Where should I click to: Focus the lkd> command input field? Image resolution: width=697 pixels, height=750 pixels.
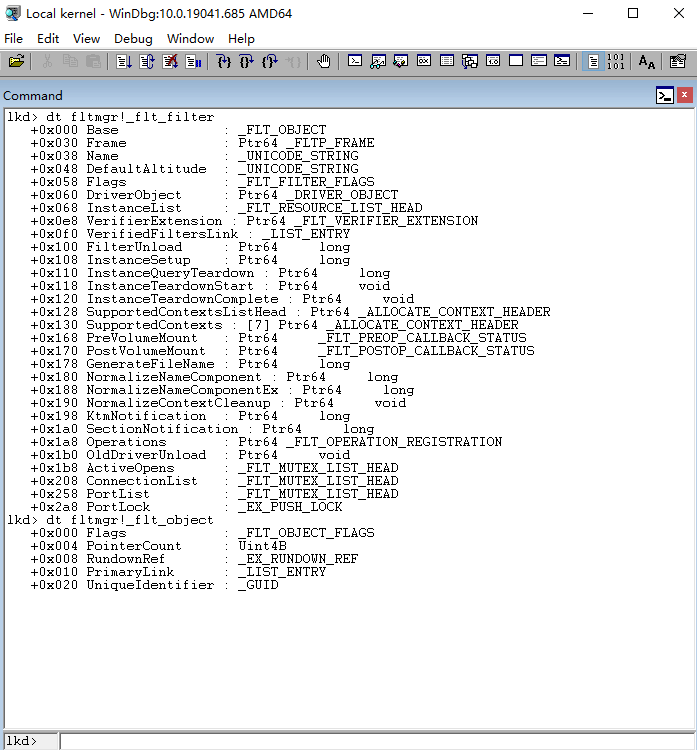tap(377, 741)
